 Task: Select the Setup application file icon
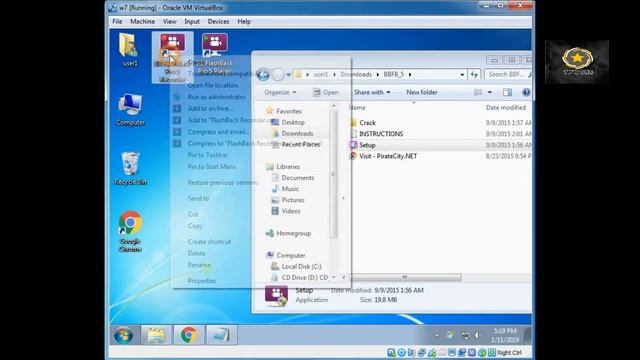pos(353,145)
